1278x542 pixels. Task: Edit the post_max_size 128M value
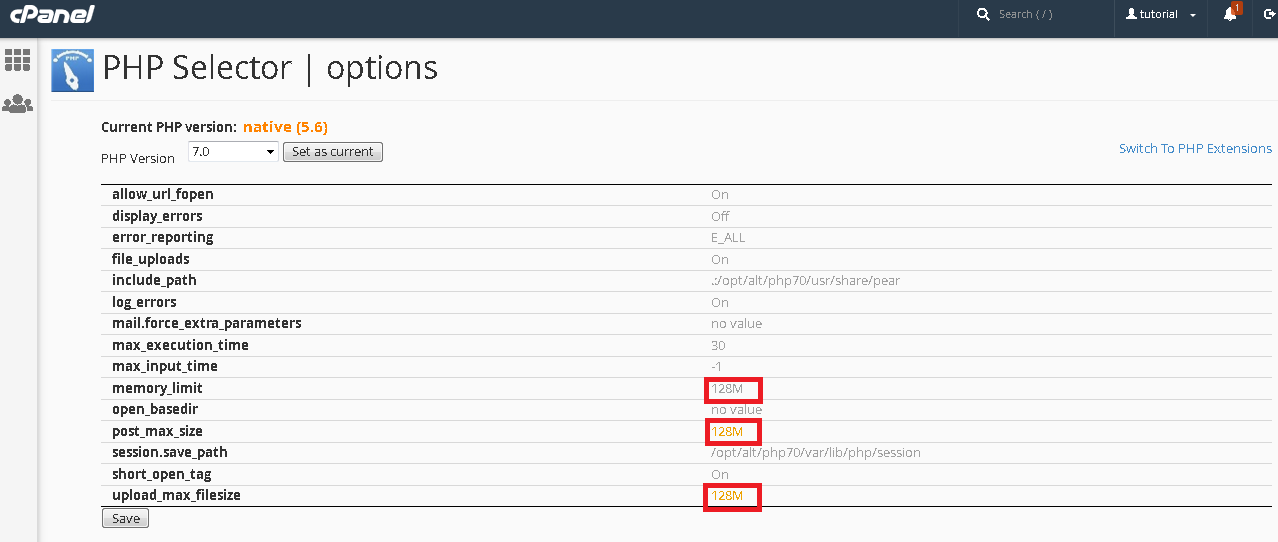pos(727,431)
